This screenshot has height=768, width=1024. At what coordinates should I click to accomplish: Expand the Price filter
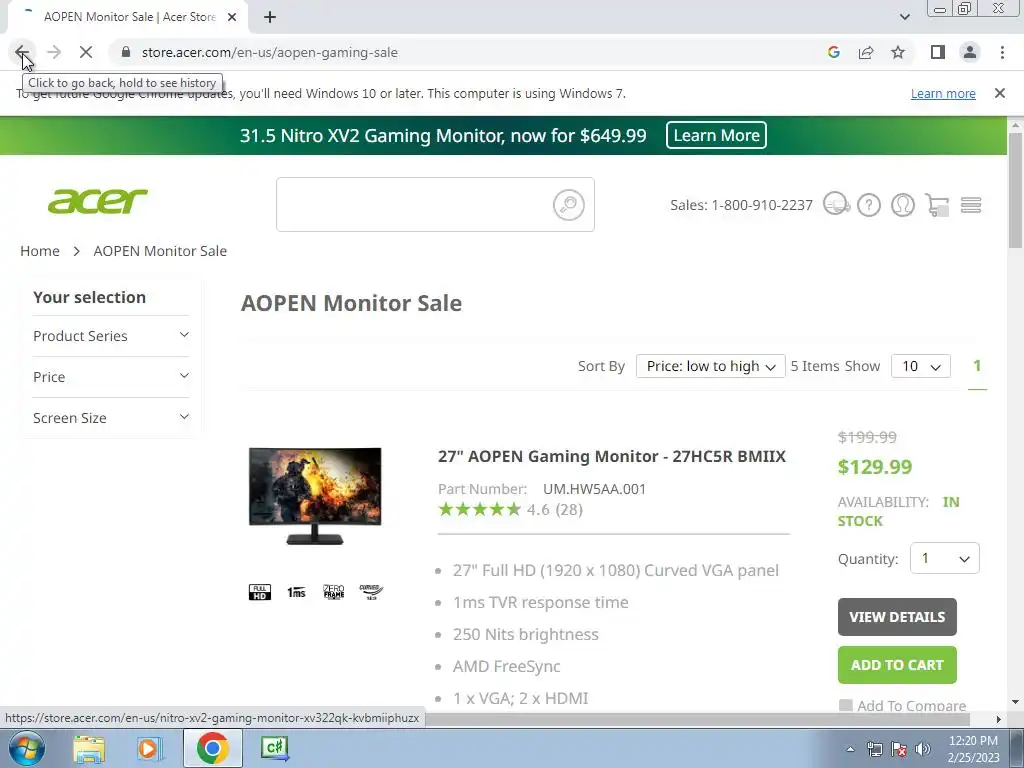coord(111,377)
